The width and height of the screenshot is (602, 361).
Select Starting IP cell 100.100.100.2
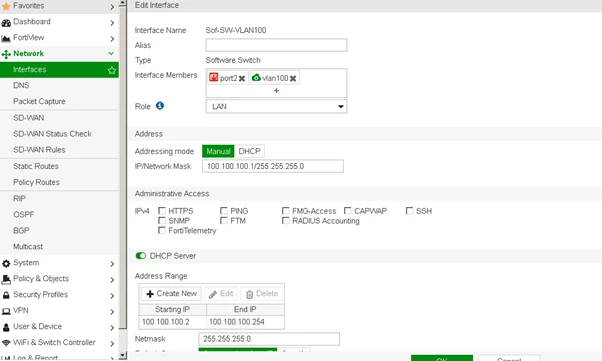tap(173, 322)
